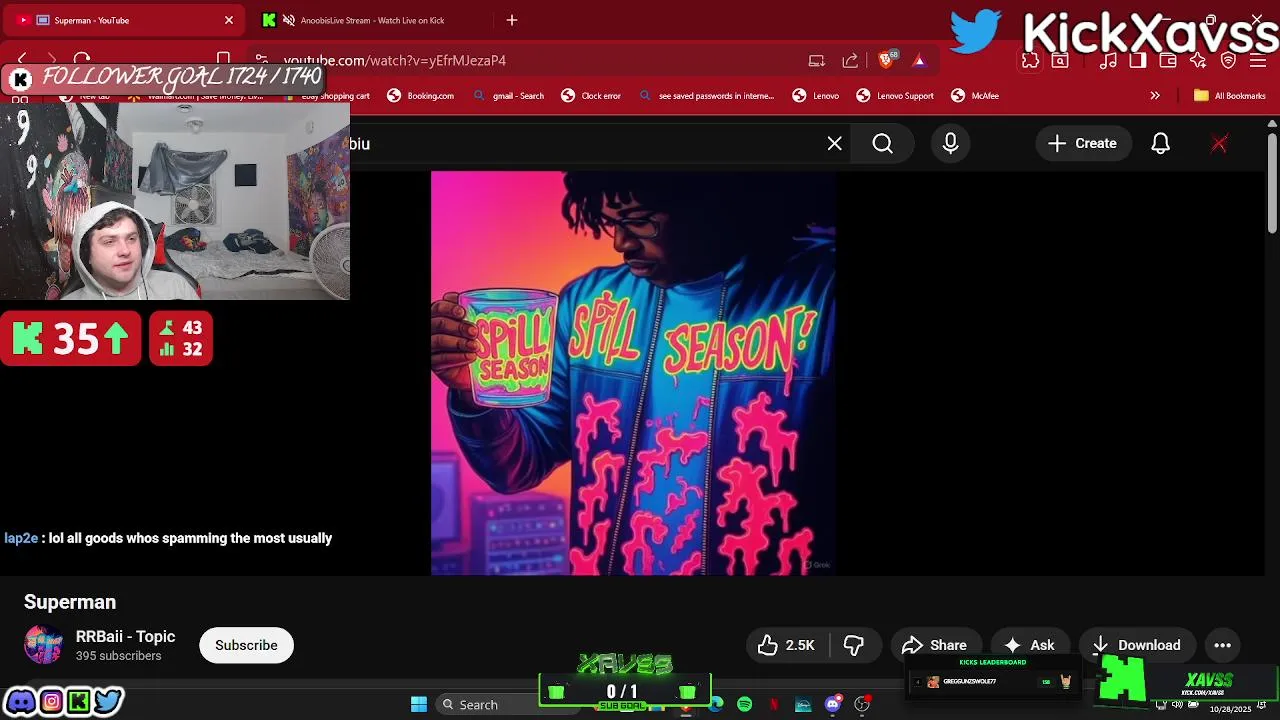Open the Brave Rewards triangle icon
The height and width of the screenshot is (720, 1280).
[x=918, y=60]
